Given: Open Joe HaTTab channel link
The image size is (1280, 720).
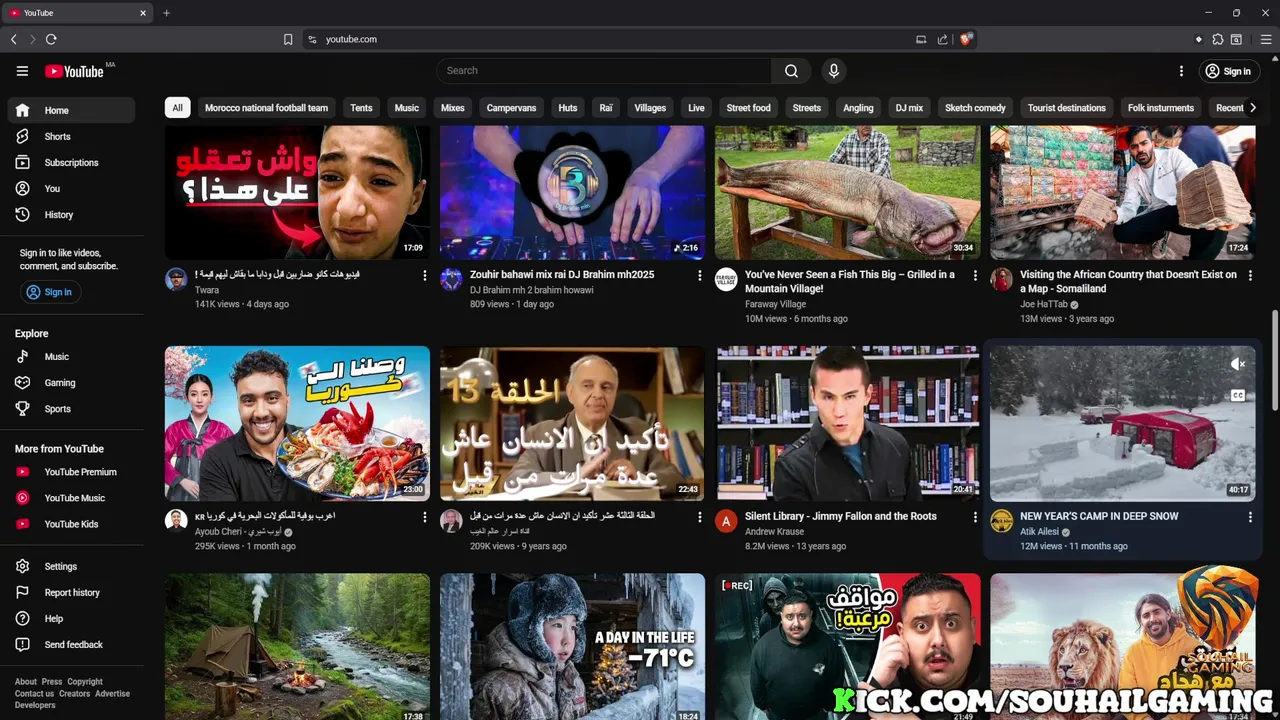Looking at the screenshot, I should [x=1044, y=304].
